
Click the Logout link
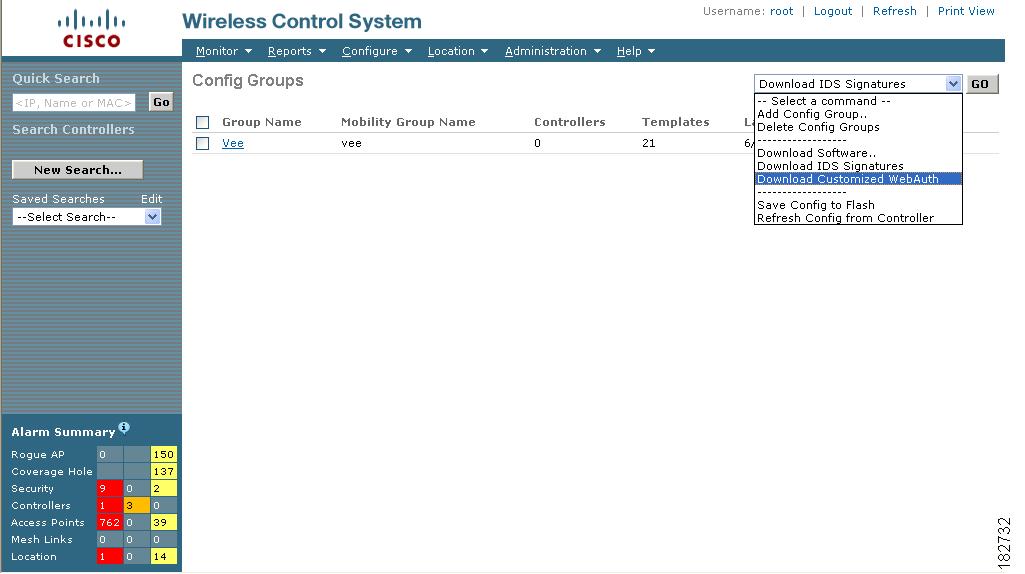833,11
